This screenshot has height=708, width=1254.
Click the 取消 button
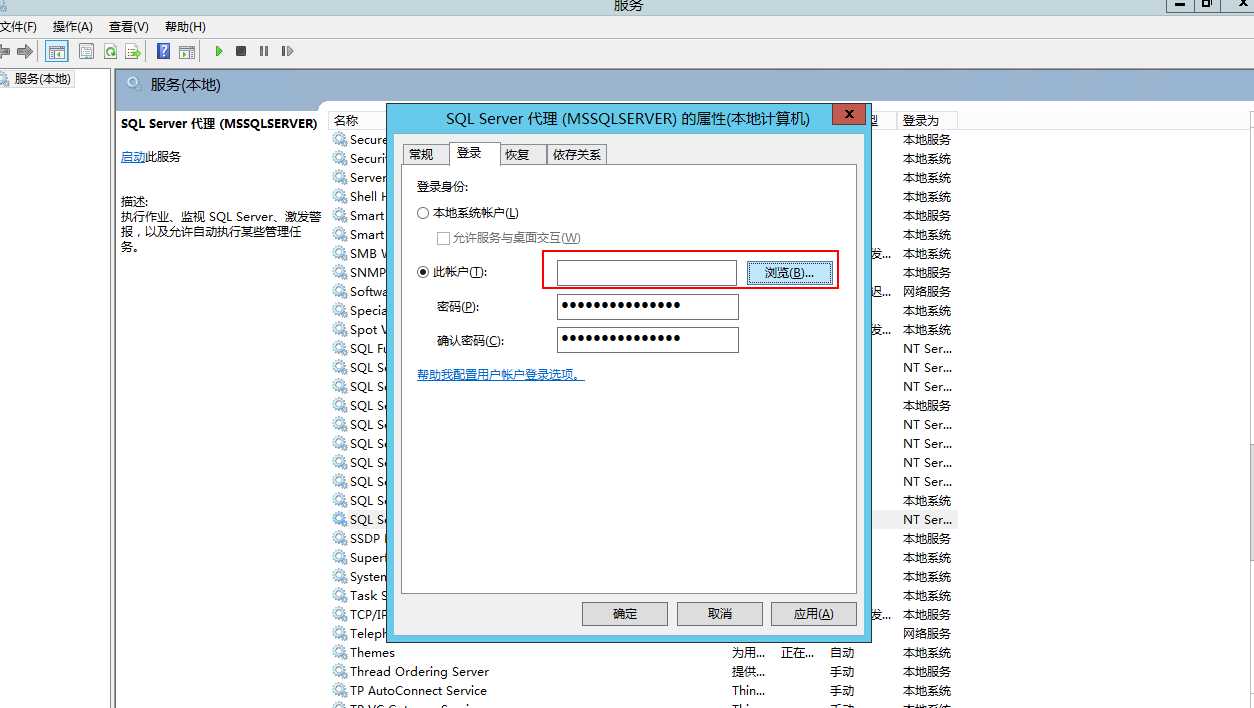(720, 614)
